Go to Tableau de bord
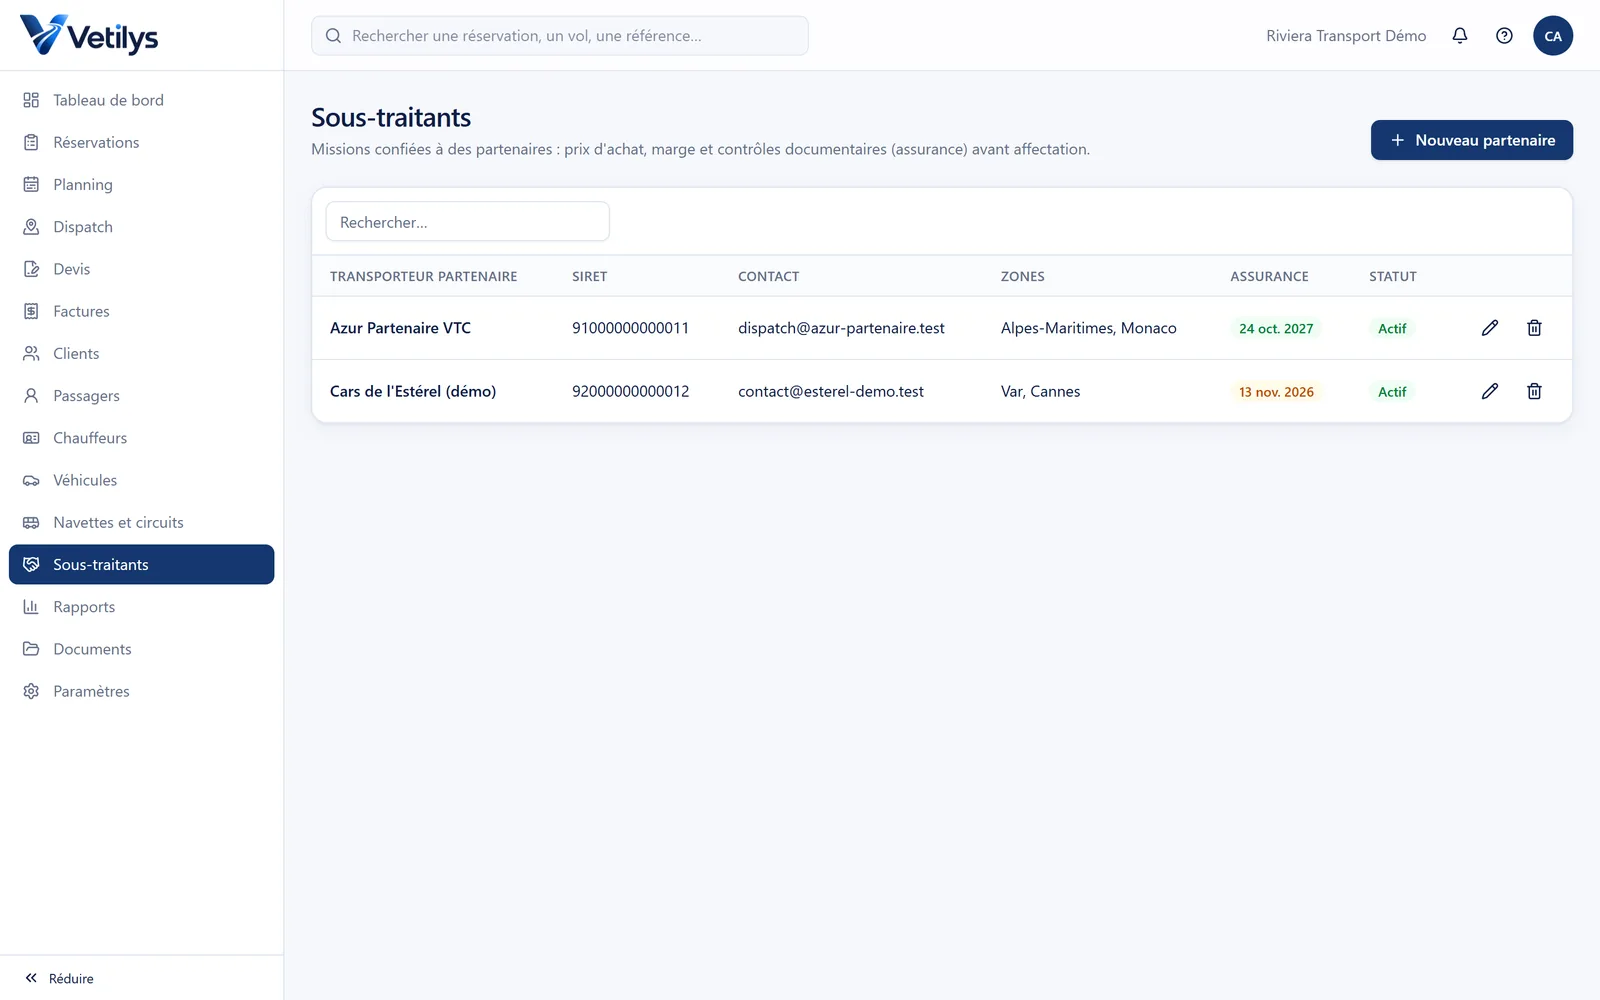The width and height of the screenshot is (1600, 1000). [x=141, y=100]
